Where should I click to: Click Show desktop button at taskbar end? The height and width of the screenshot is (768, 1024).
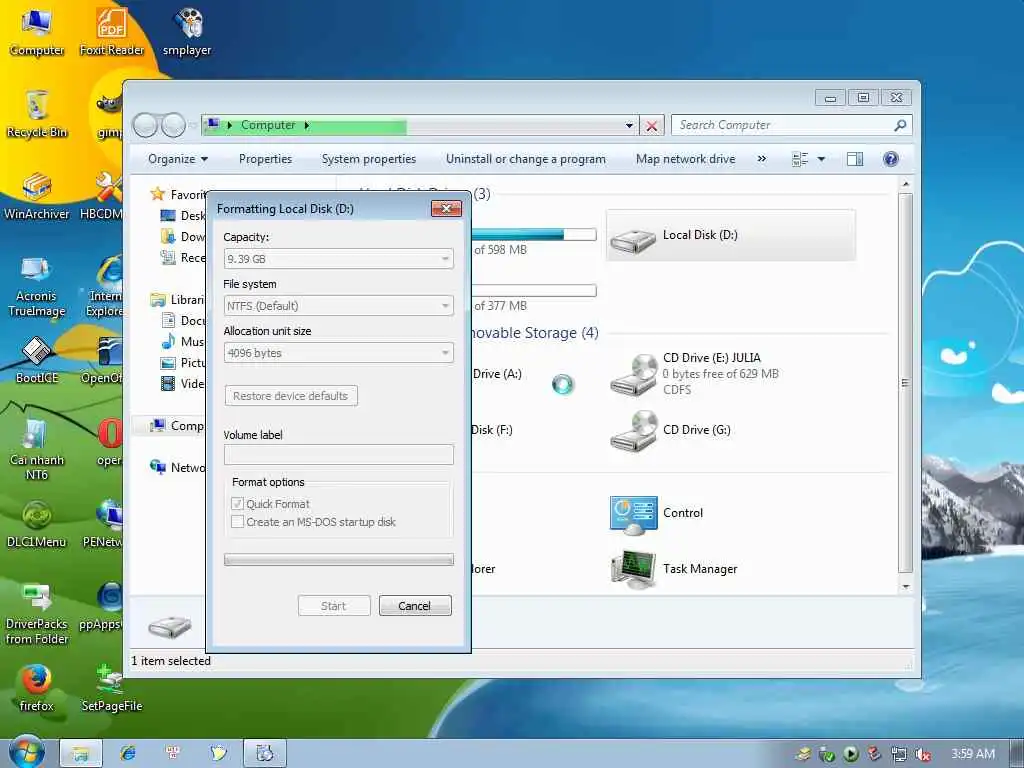1017,754
